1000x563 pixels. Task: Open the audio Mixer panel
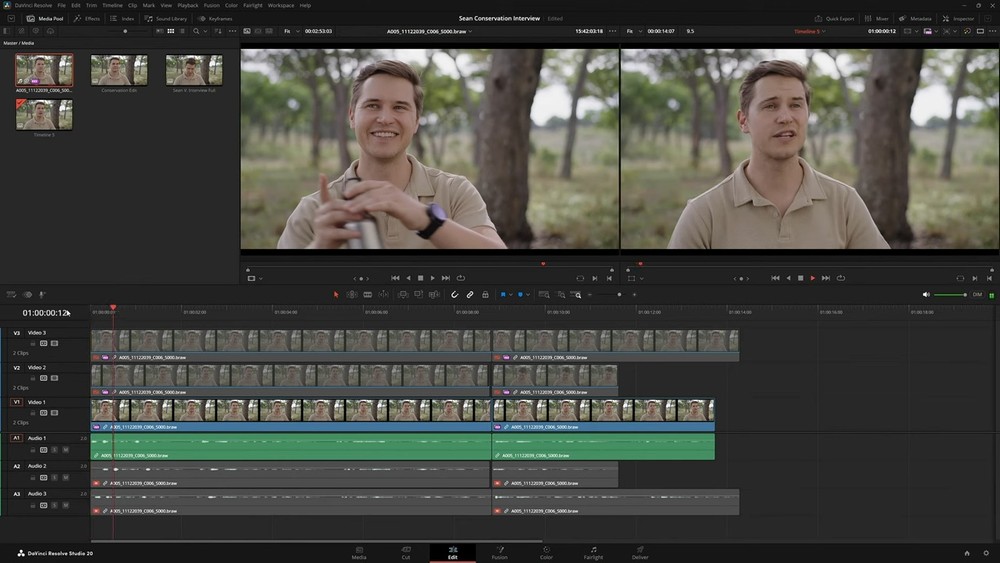click(x=877, y=18)
